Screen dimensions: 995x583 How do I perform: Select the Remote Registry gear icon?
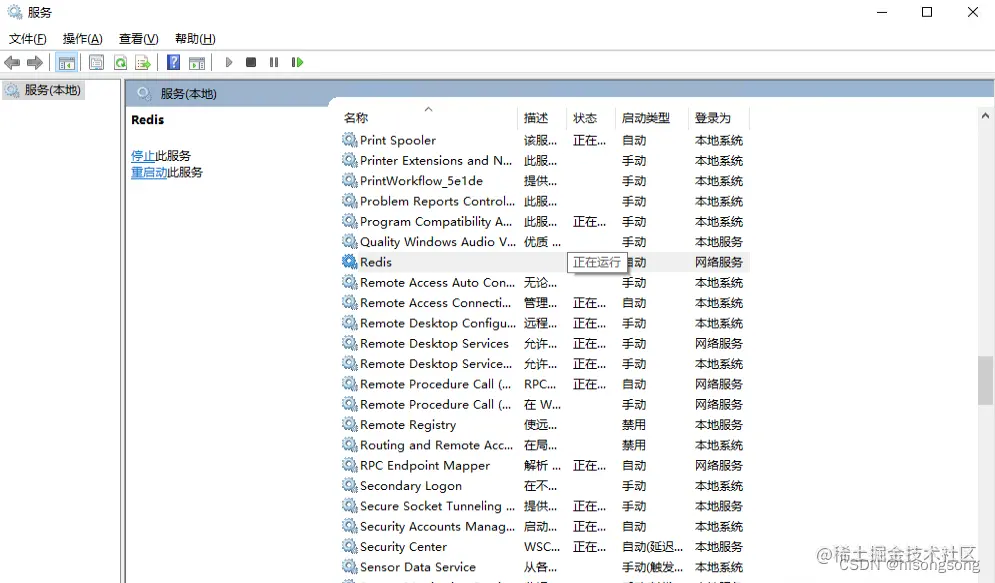[x=350, y=424]
